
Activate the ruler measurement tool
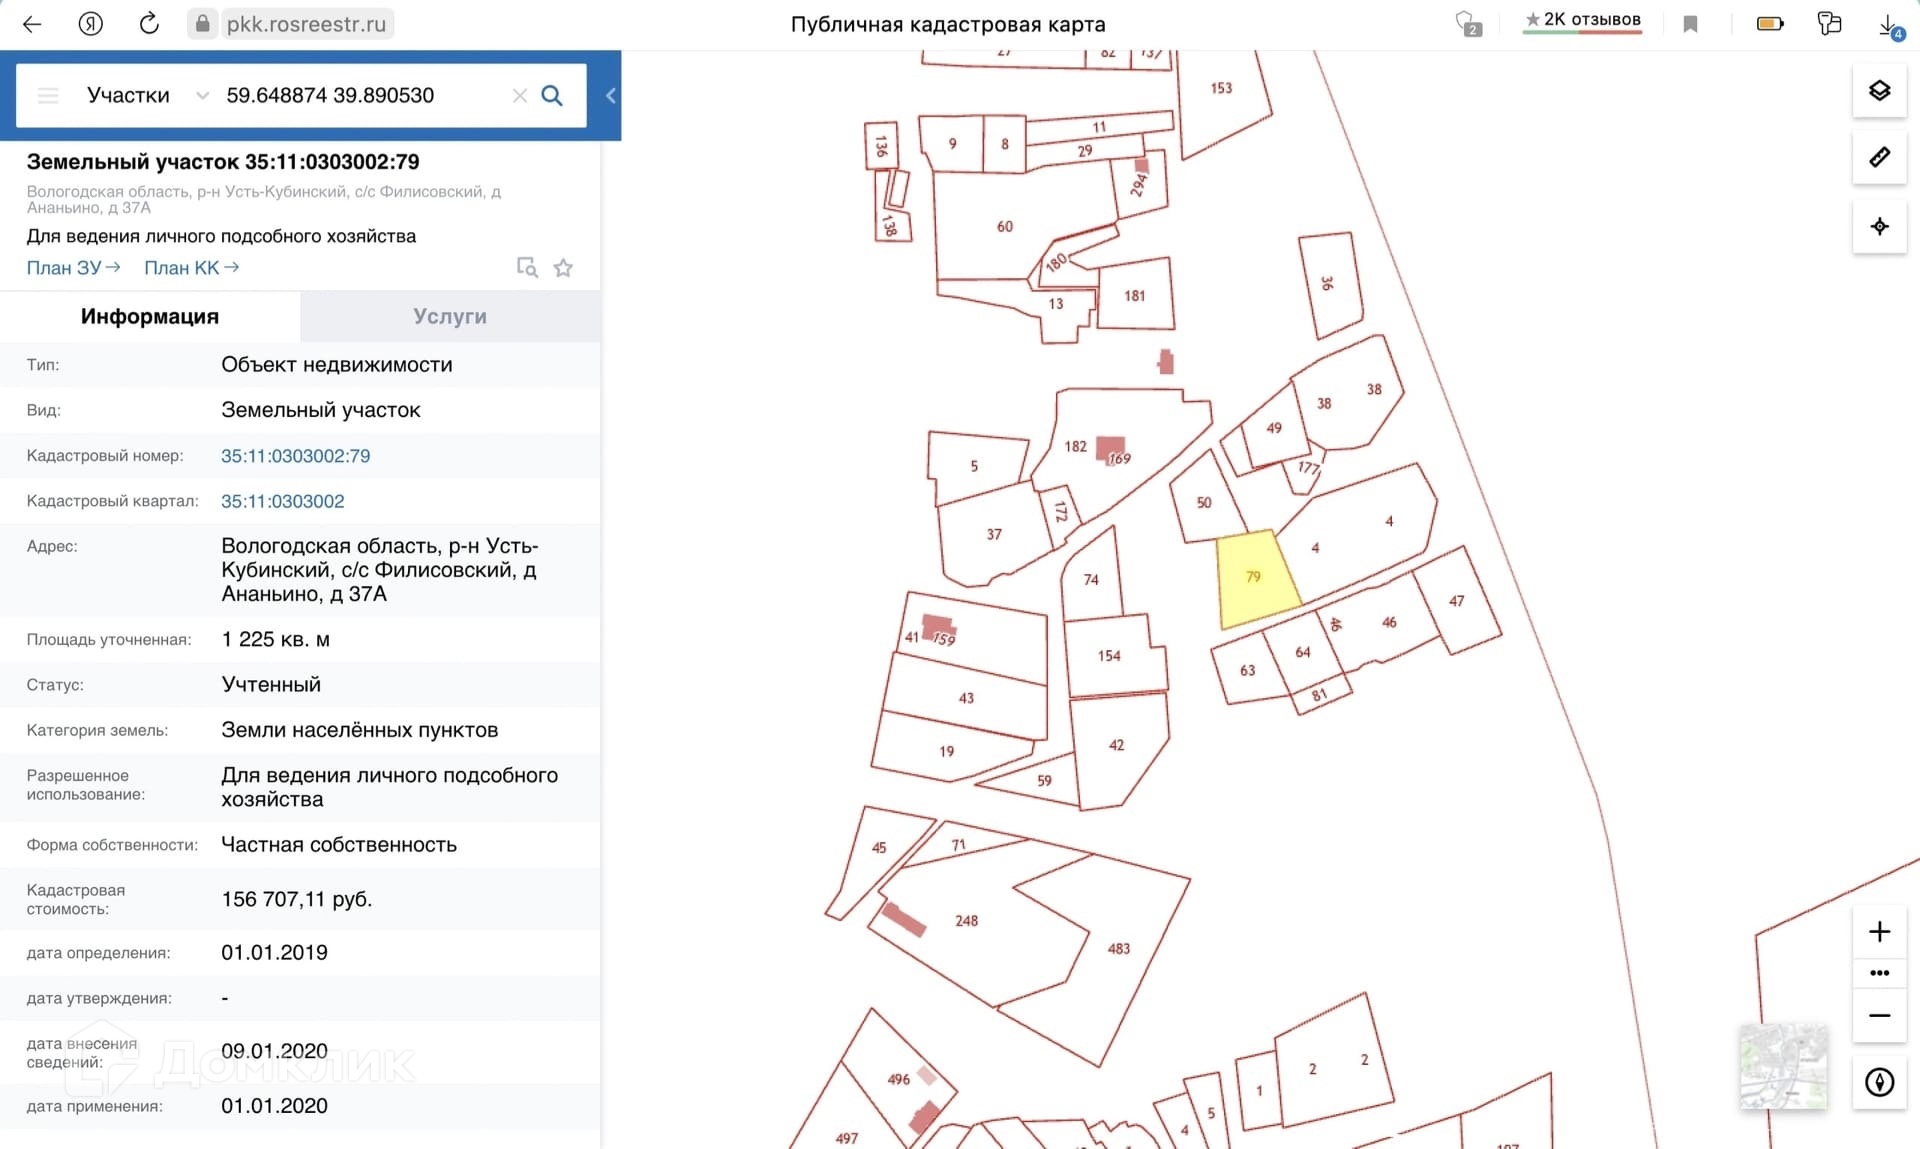coord(1879,158)
